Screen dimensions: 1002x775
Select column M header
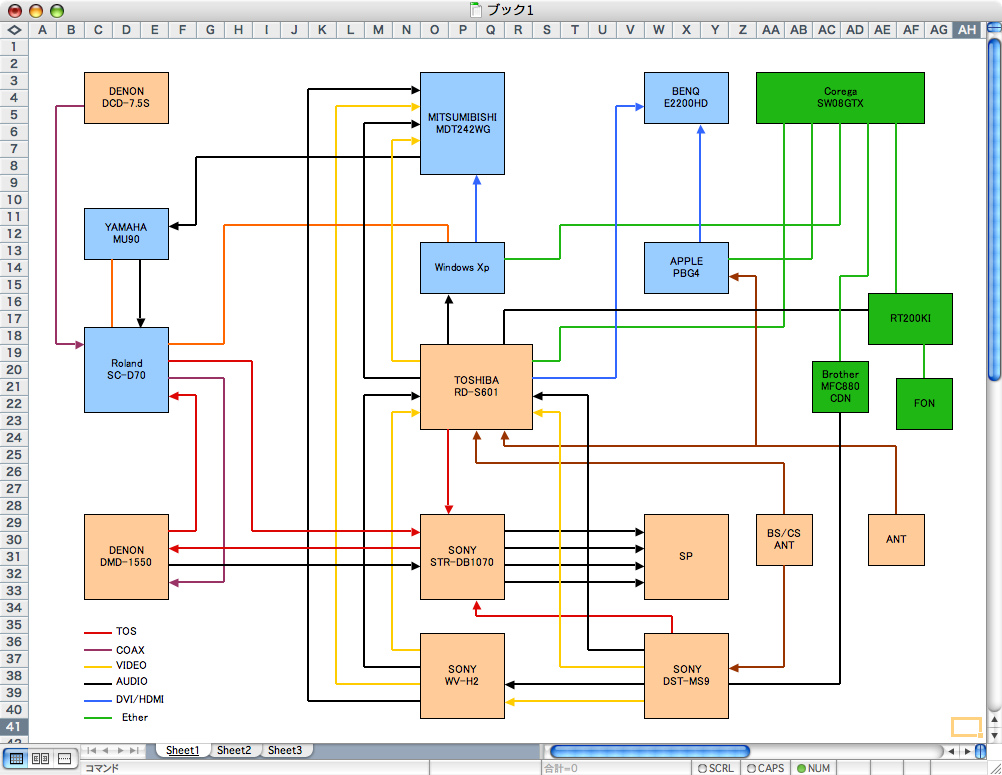[378, 30]
